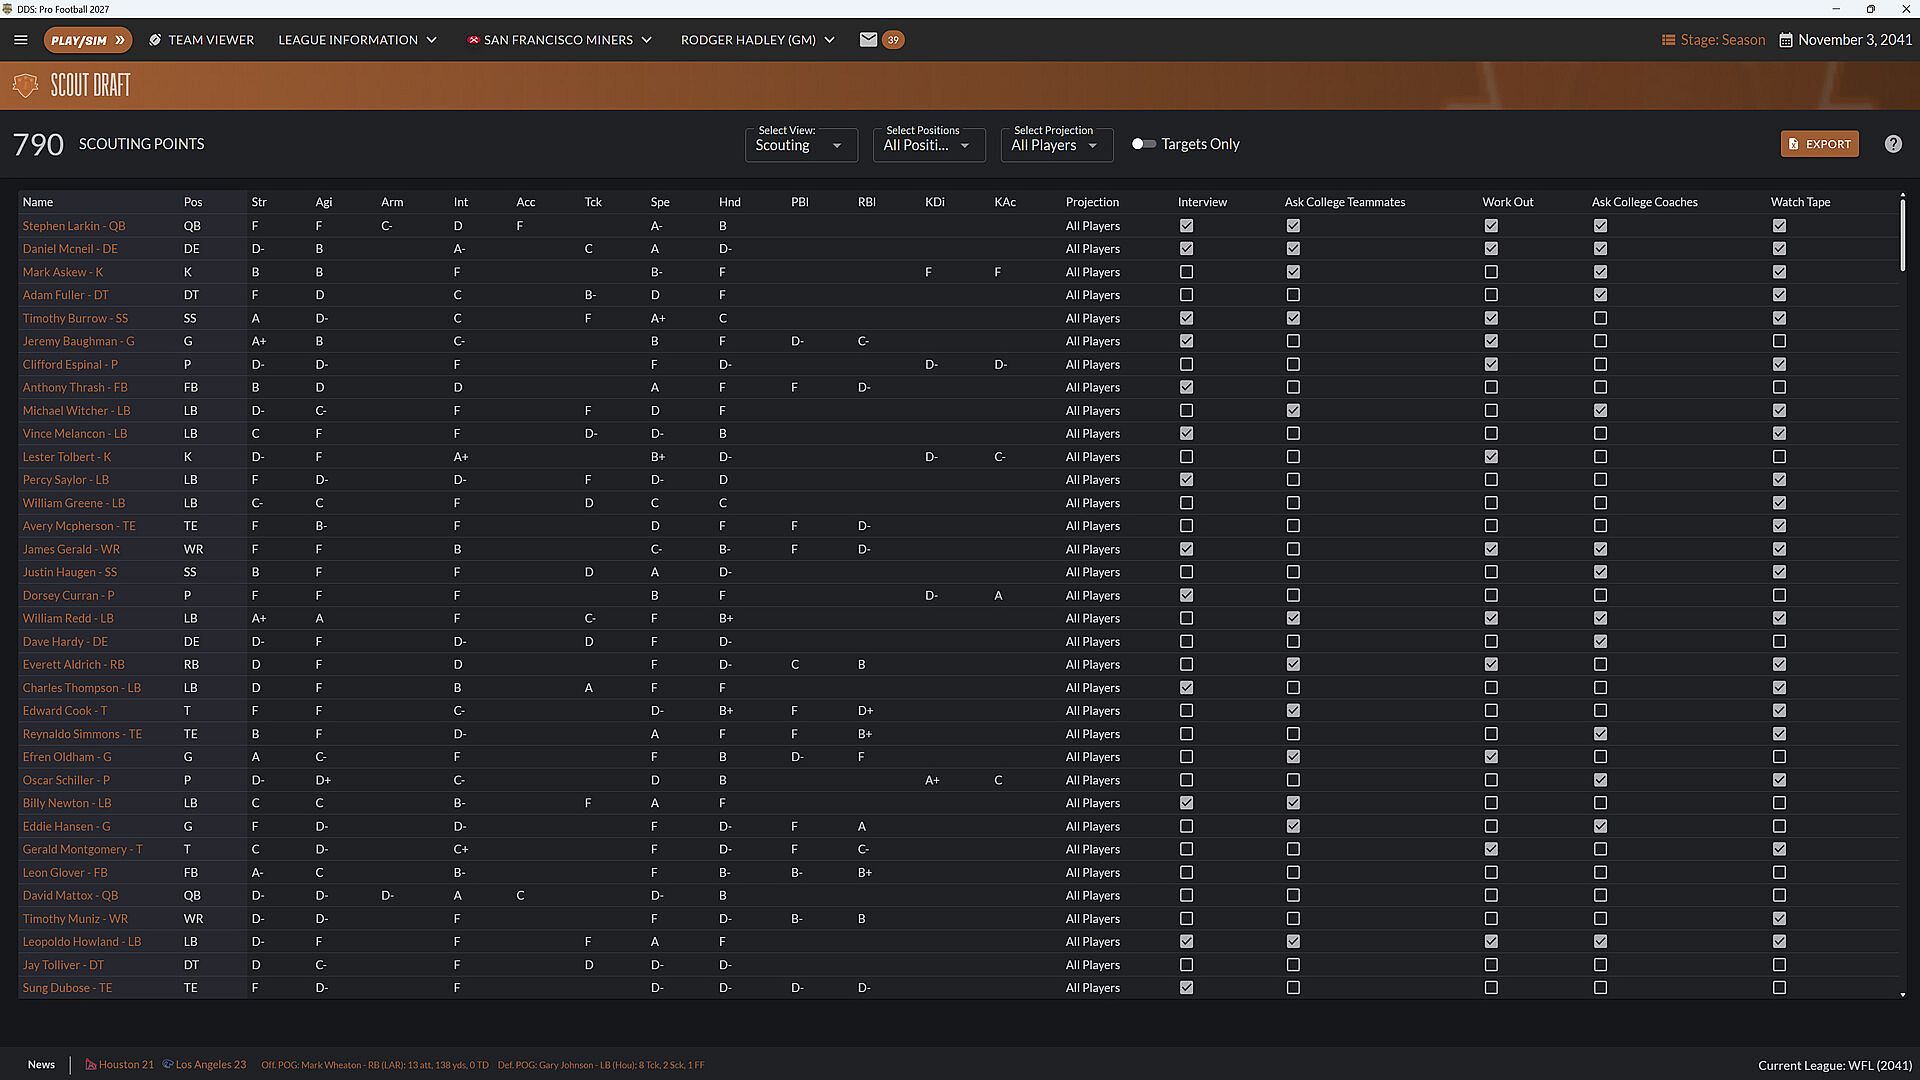Click the calendar icon beside the date

[x=1785, y=40]
